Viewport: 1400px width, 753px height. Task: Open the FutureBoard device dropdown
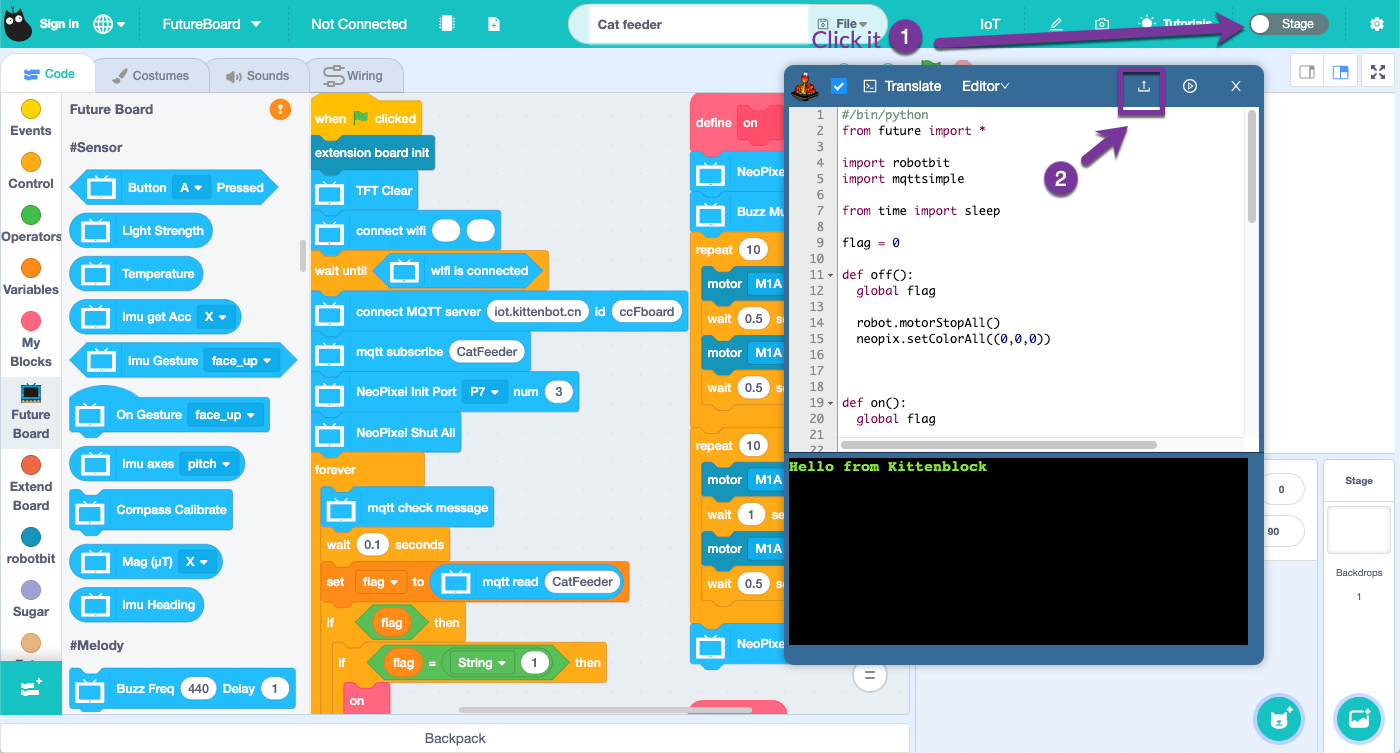[211, 24]
